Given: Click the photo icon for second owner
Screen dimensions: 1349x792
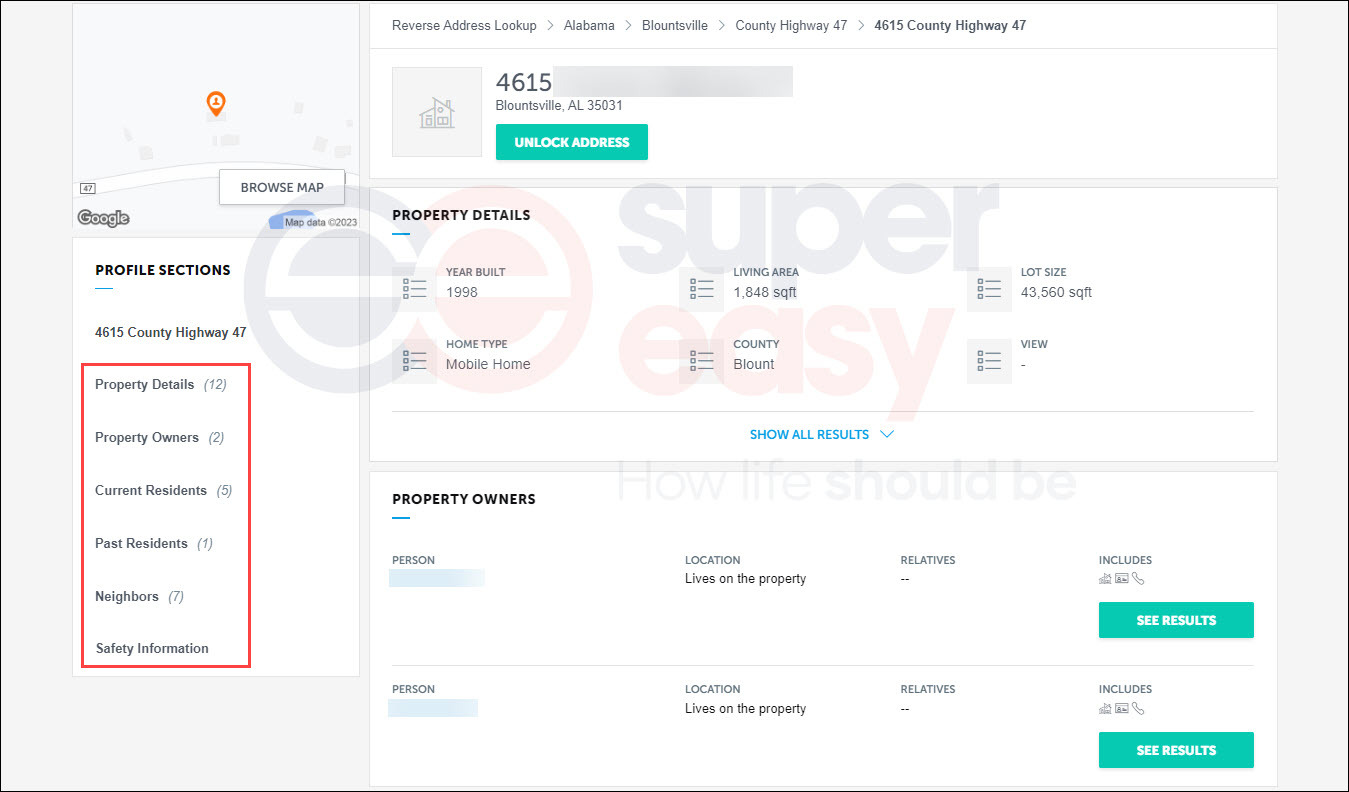Looking at the screenshot, I should coord(1122,708).
